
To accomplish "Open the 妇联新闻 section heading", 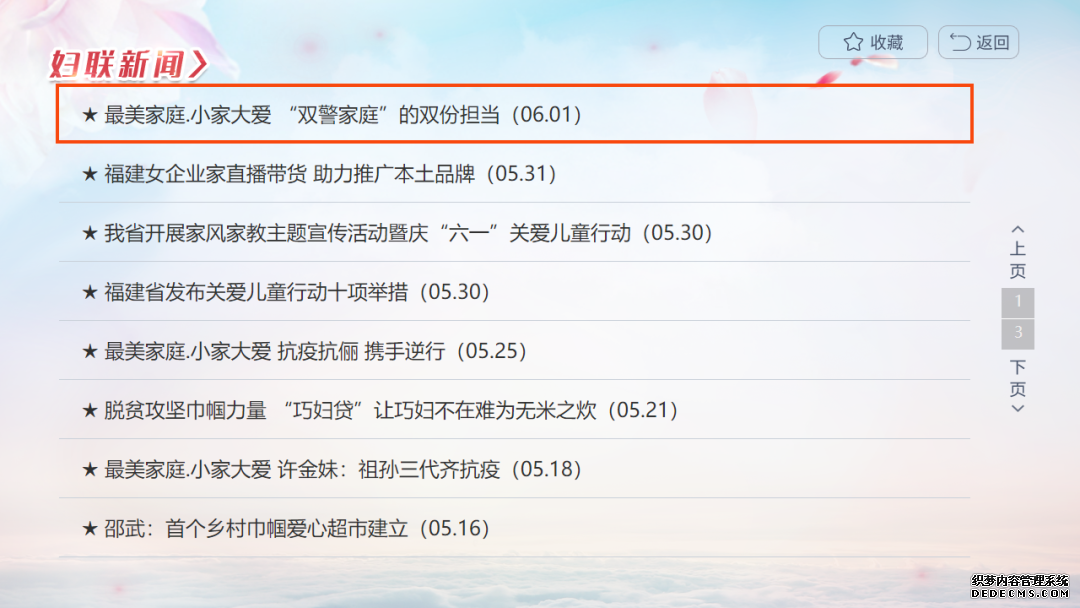I will coord(117,64).
